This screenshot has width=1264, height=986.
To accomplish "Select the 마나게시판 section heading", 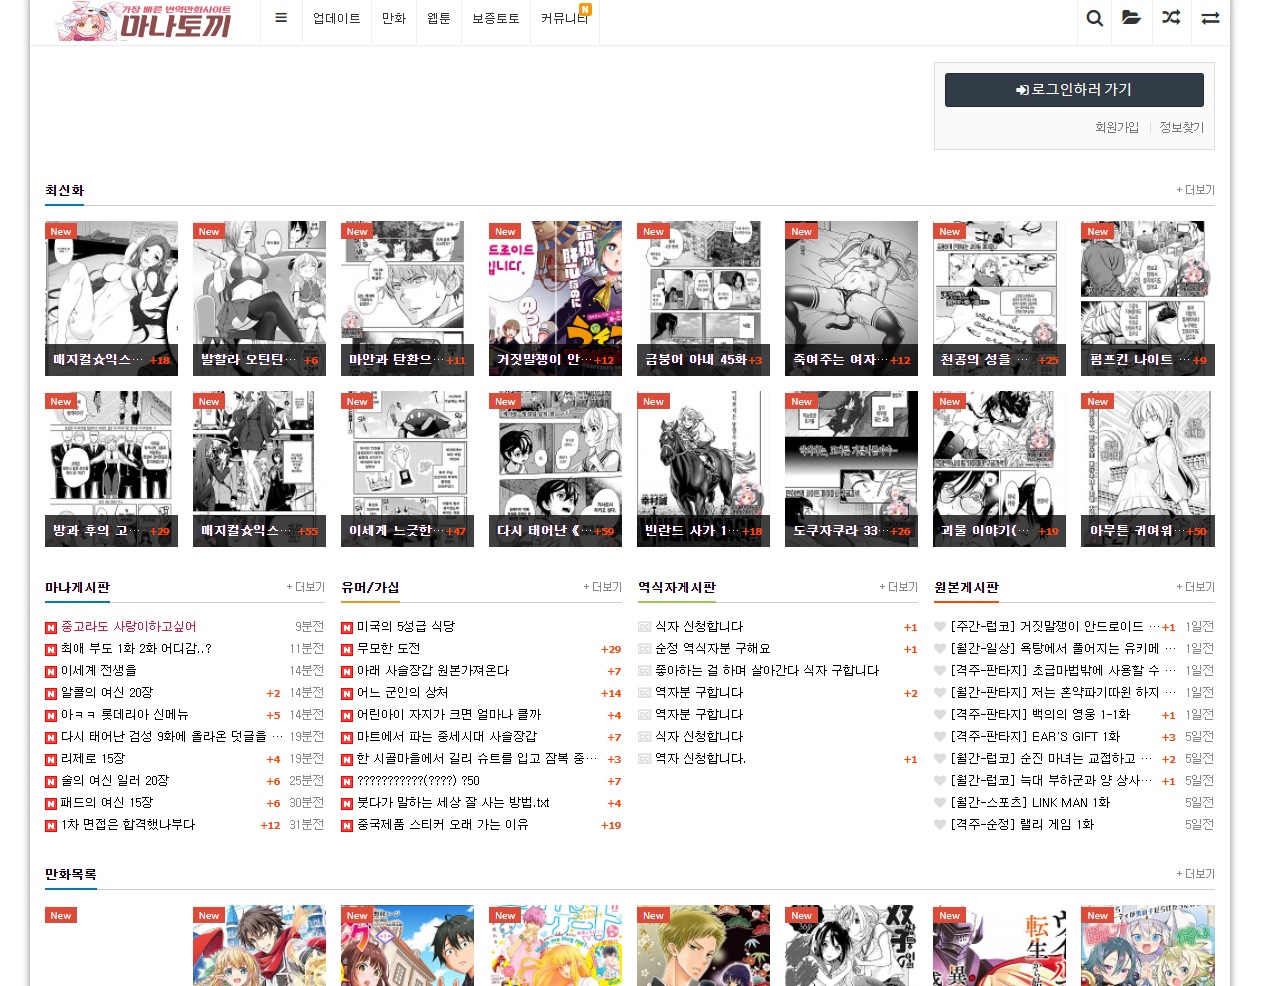I will pyautogui.click(x=78, y=588).
